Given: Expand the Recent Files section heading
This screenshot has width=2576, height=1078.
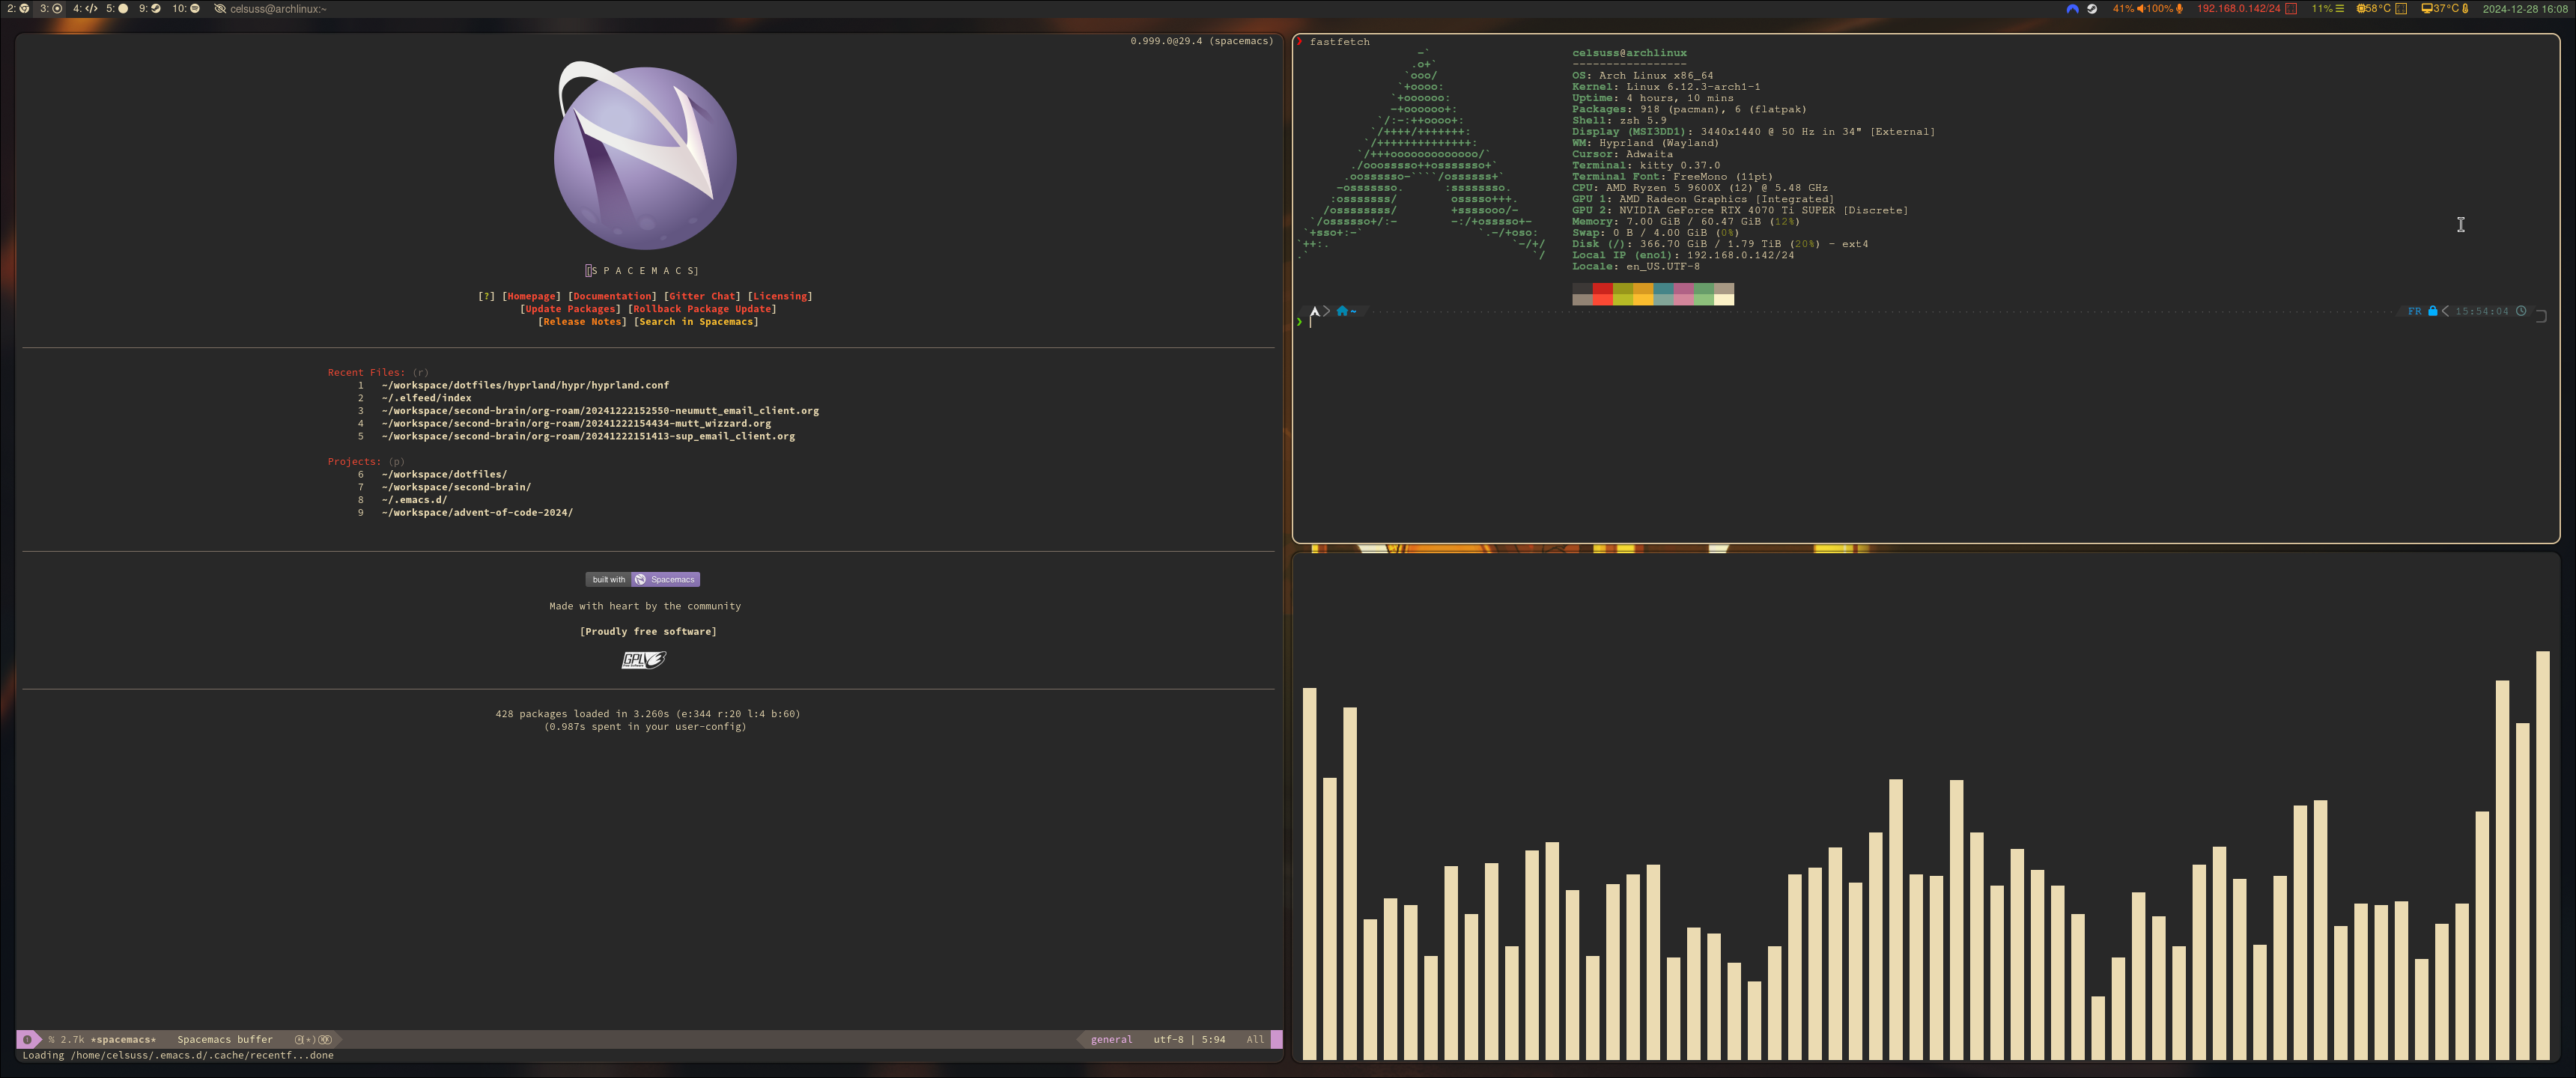Looking at the screenshot, I should [x=365, y=372].
